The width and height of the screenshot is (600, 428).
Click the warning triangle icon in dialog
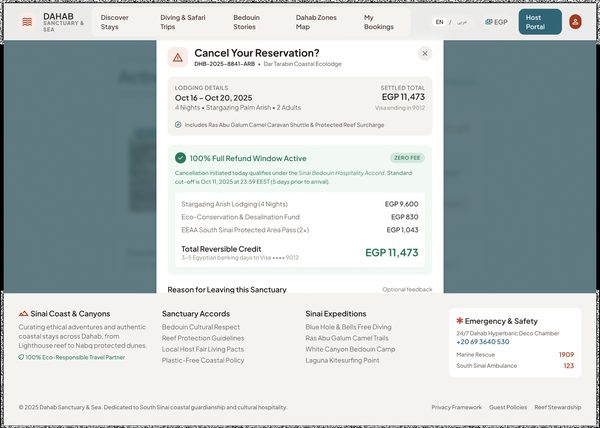point(178,57)
